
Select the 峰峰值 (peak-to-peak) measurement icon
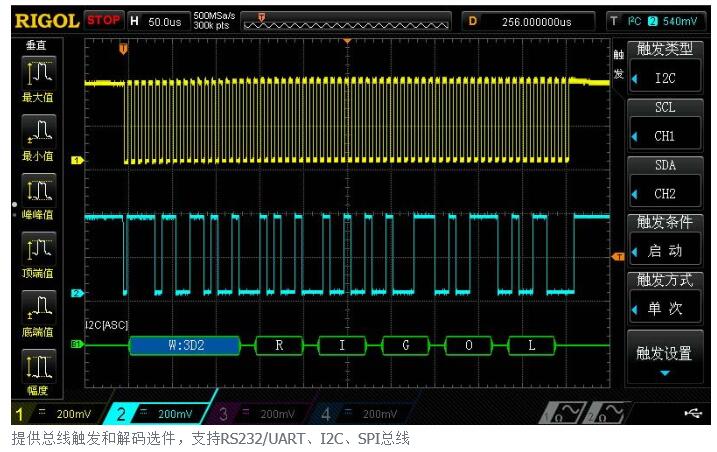38,190
